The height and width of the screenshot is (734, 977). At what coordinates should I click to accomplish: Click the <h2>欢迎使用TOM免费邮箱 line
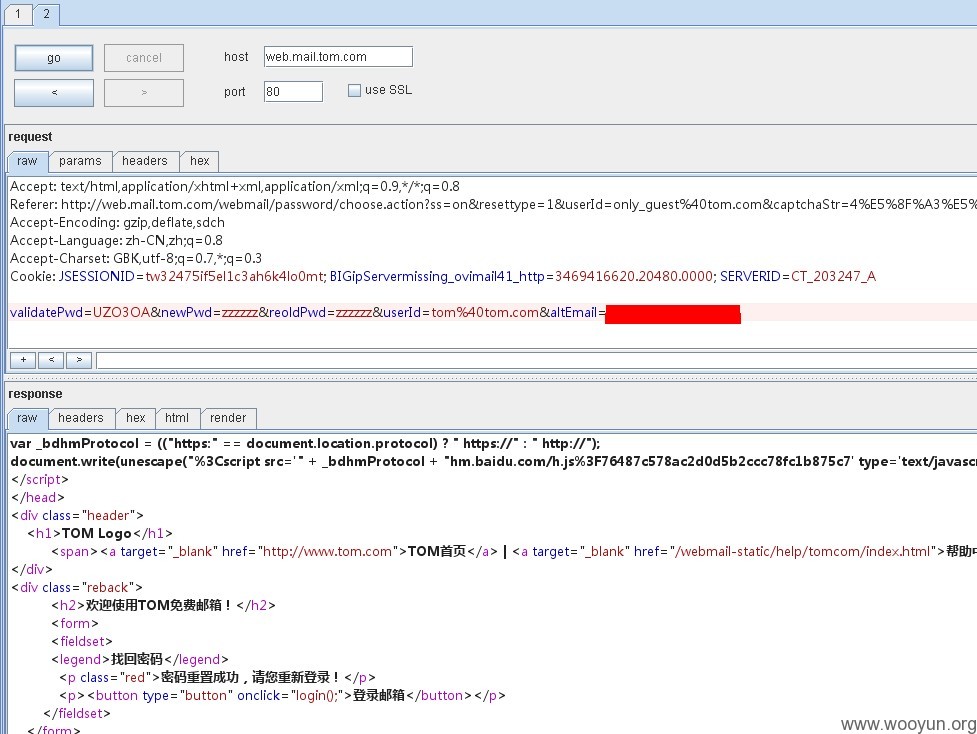(163, 606)
